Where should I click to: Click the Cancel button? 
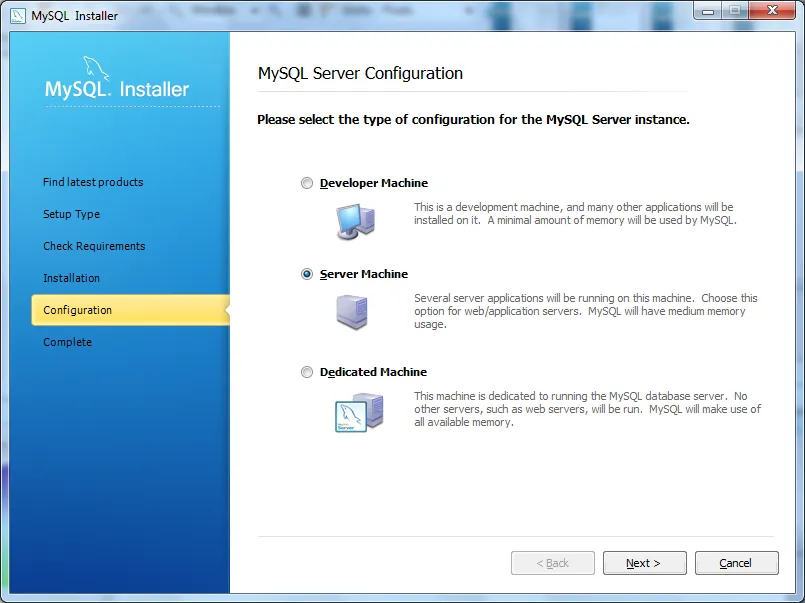(736, 563)
